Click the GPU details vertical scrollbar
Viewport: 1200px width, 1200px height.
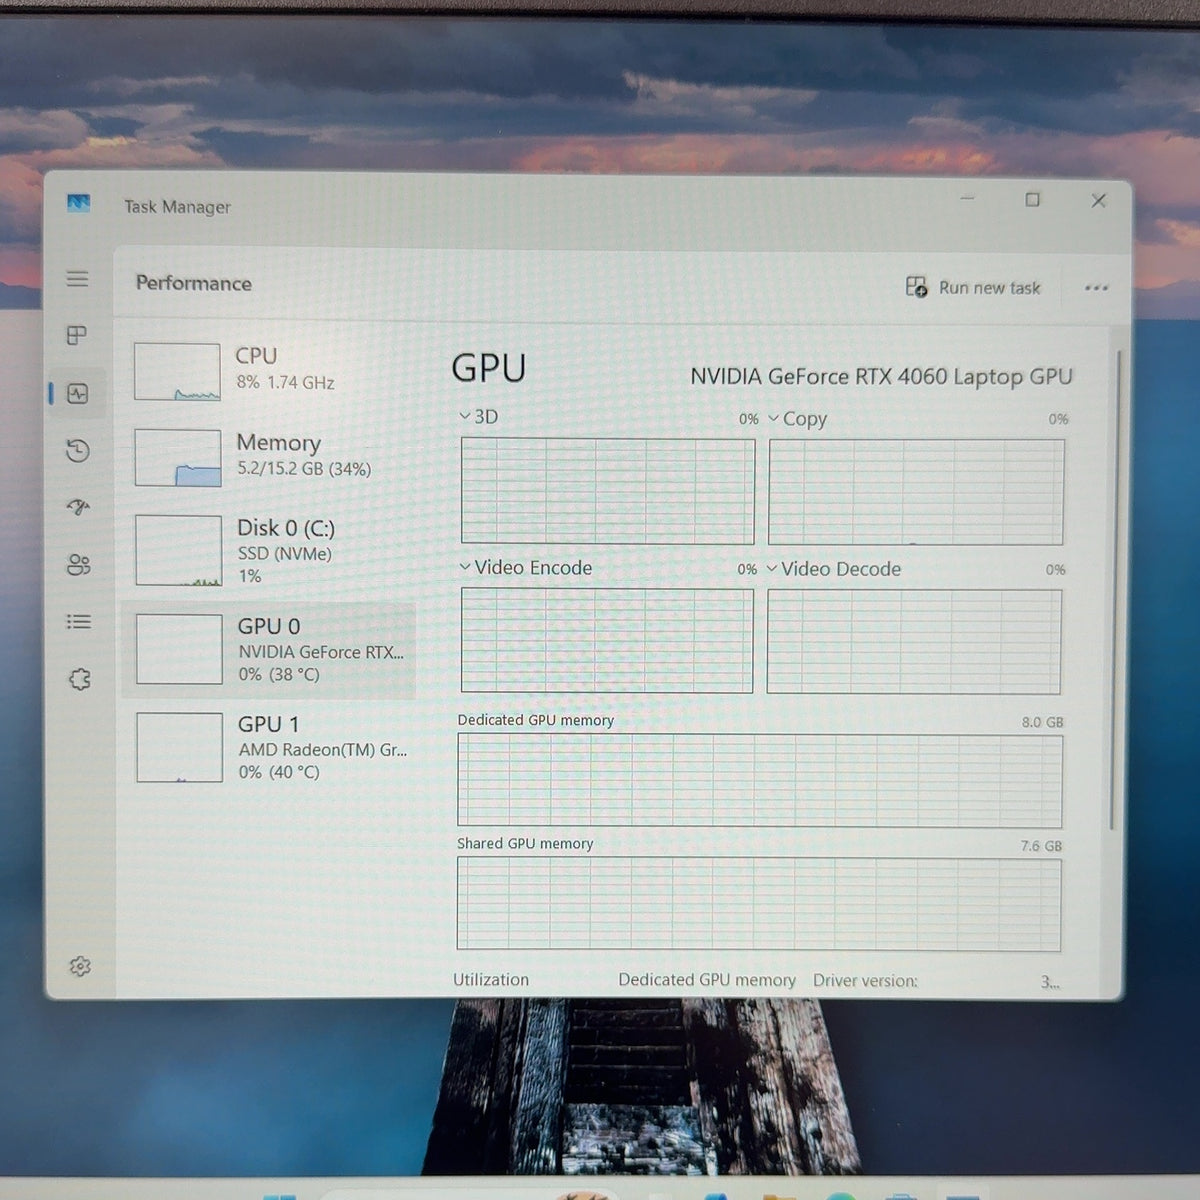pyautogui.click(x=1113, y=590)
